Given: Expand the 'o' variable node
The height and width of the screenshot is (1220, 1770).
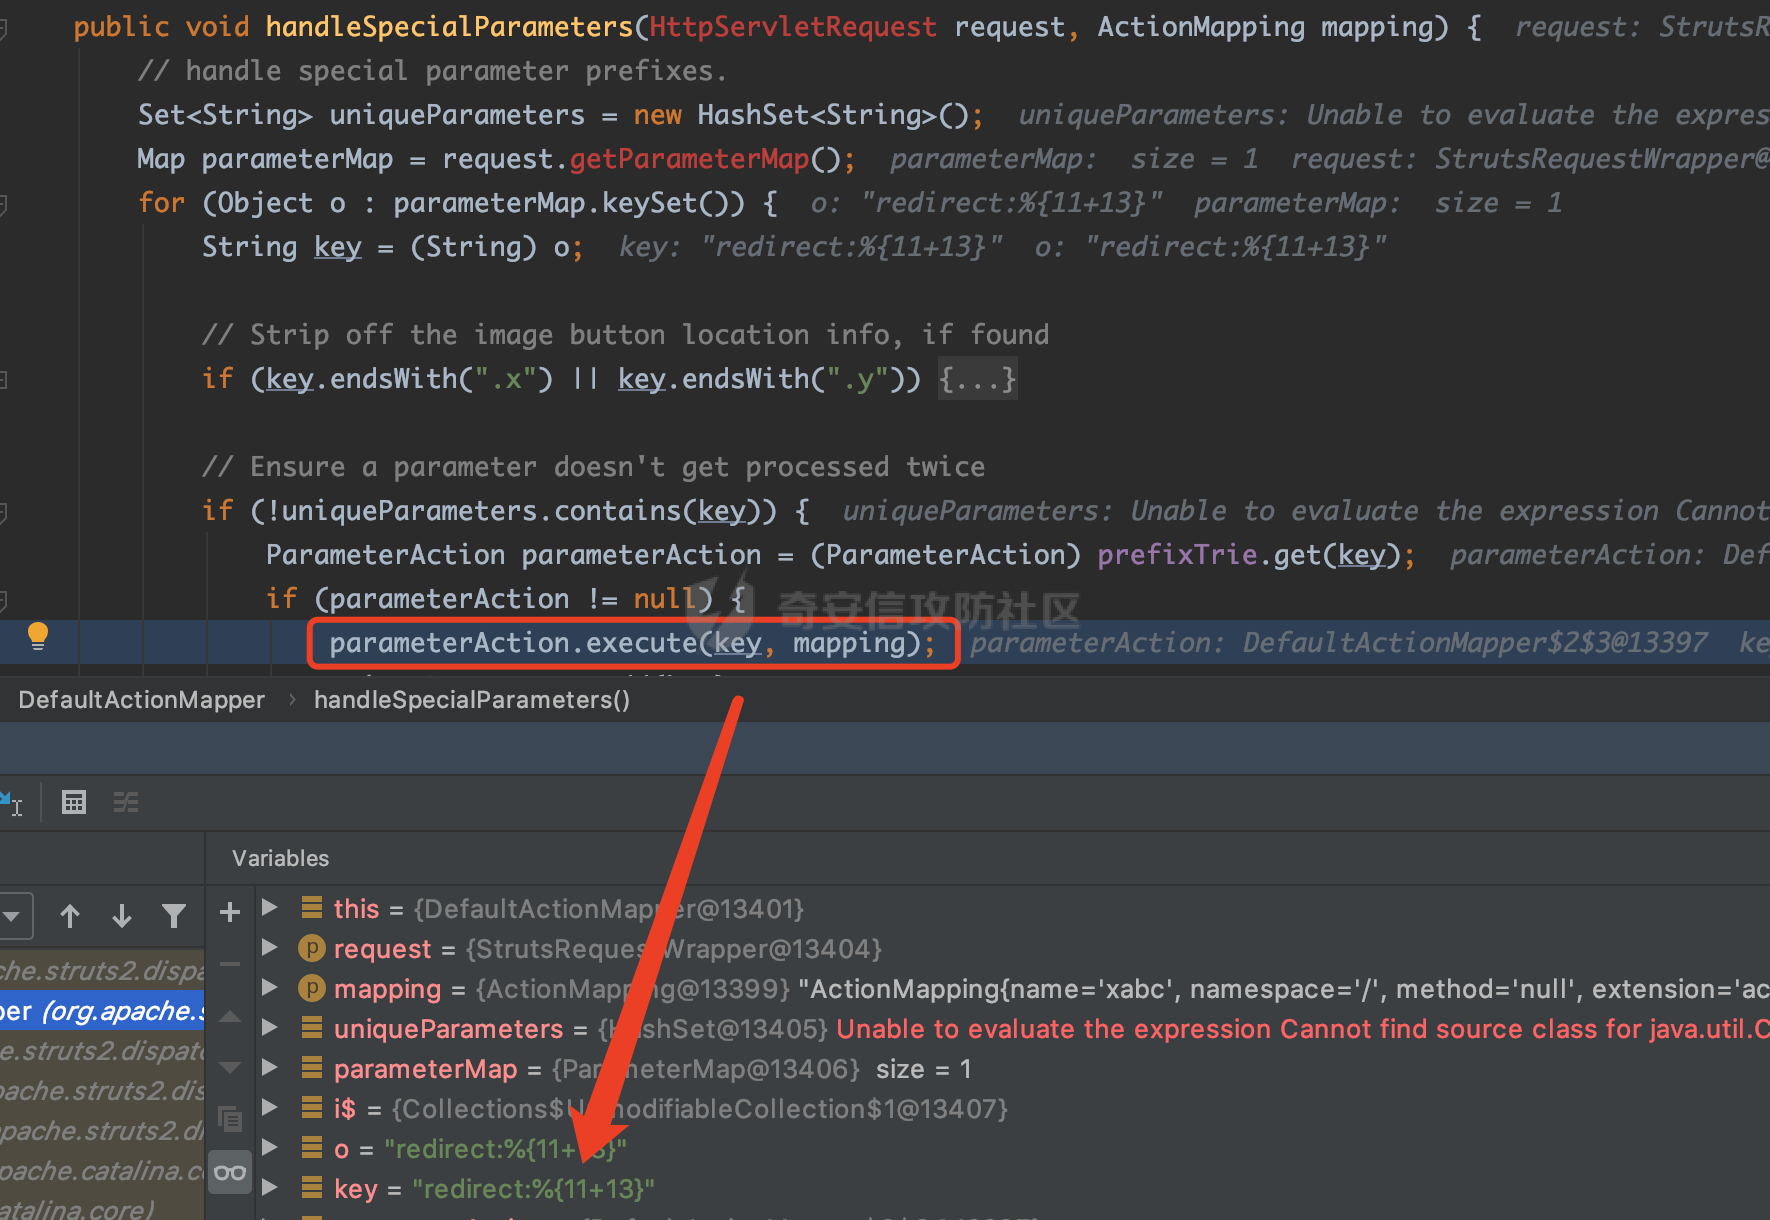Looking at the screenshot, I should pyautogui.click(x=269, y=1147).
